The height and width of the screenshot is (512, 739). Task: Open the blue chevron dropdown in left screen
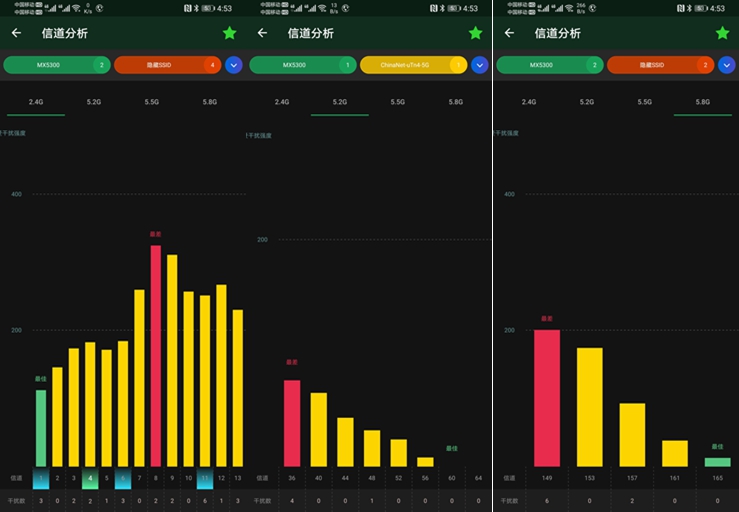234,65
